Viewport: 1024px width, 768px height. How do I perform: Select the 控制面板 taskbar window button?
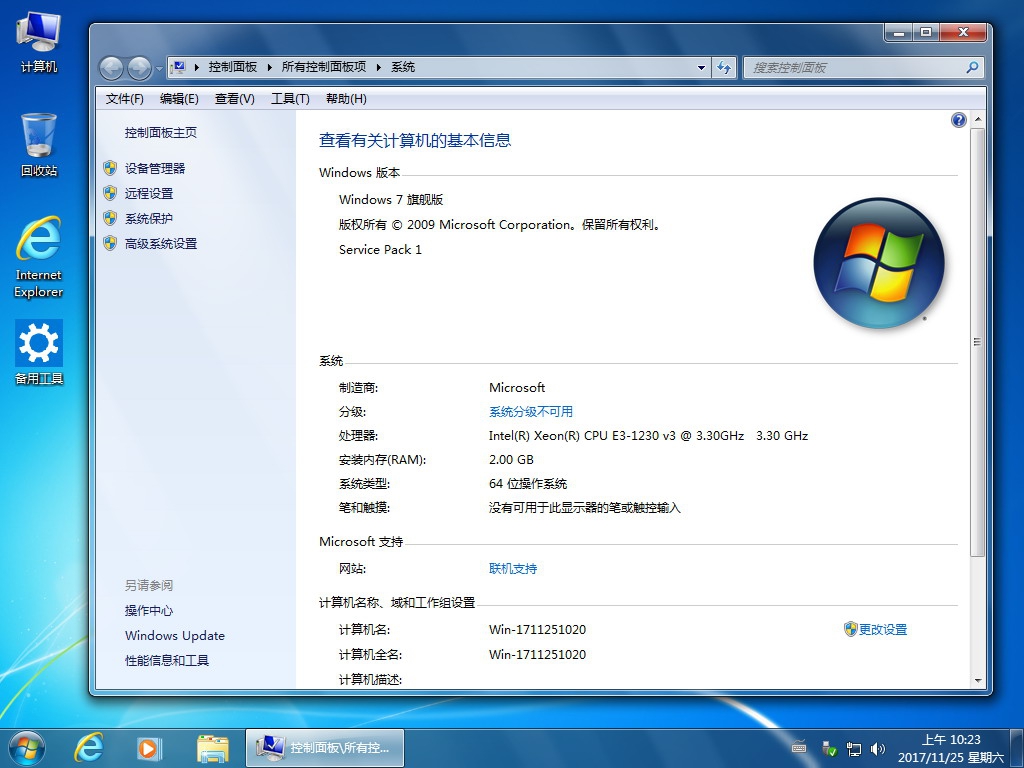325,748
